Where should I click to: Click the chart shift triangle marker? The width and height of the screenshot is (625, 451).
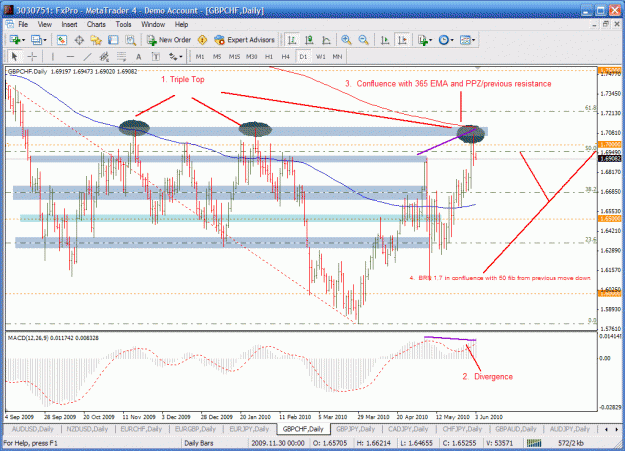point(478,68)
